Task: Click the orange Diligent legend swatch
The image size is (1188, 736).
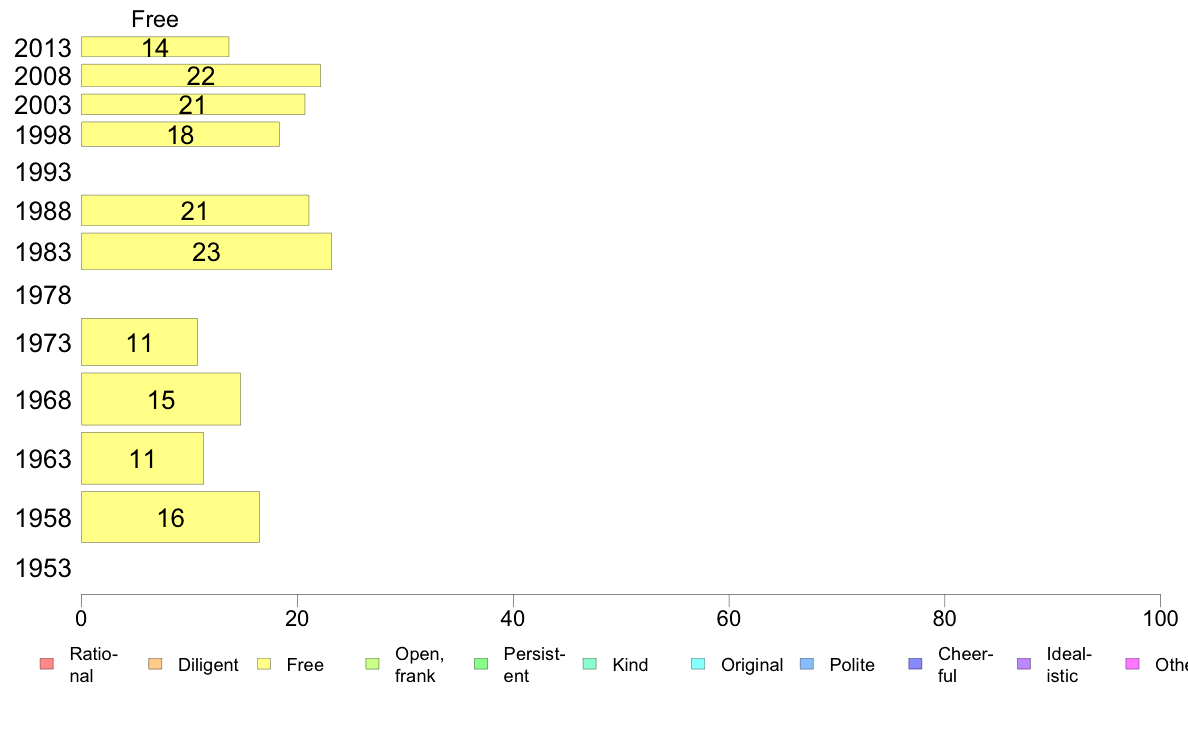Action: pyautogui.click(x=155, y=664)
